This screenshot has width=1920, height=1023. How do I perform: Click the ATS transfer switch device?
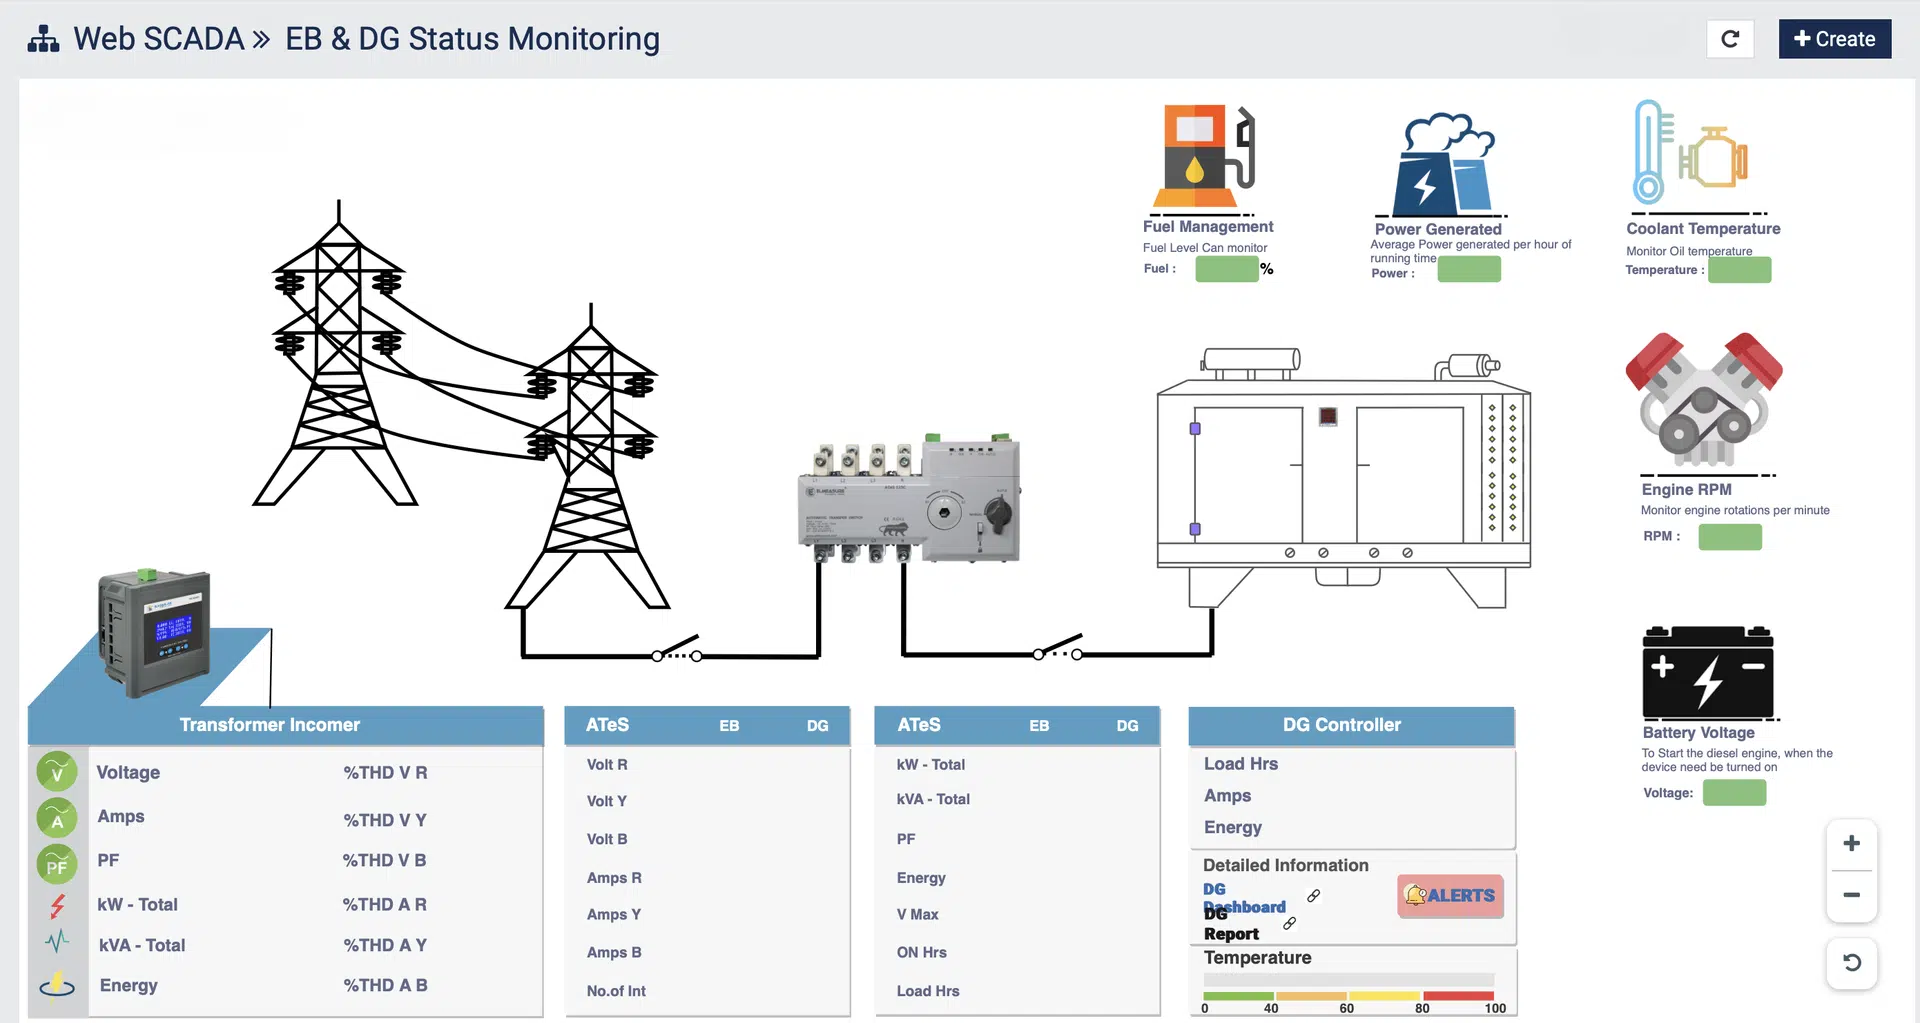909,499
